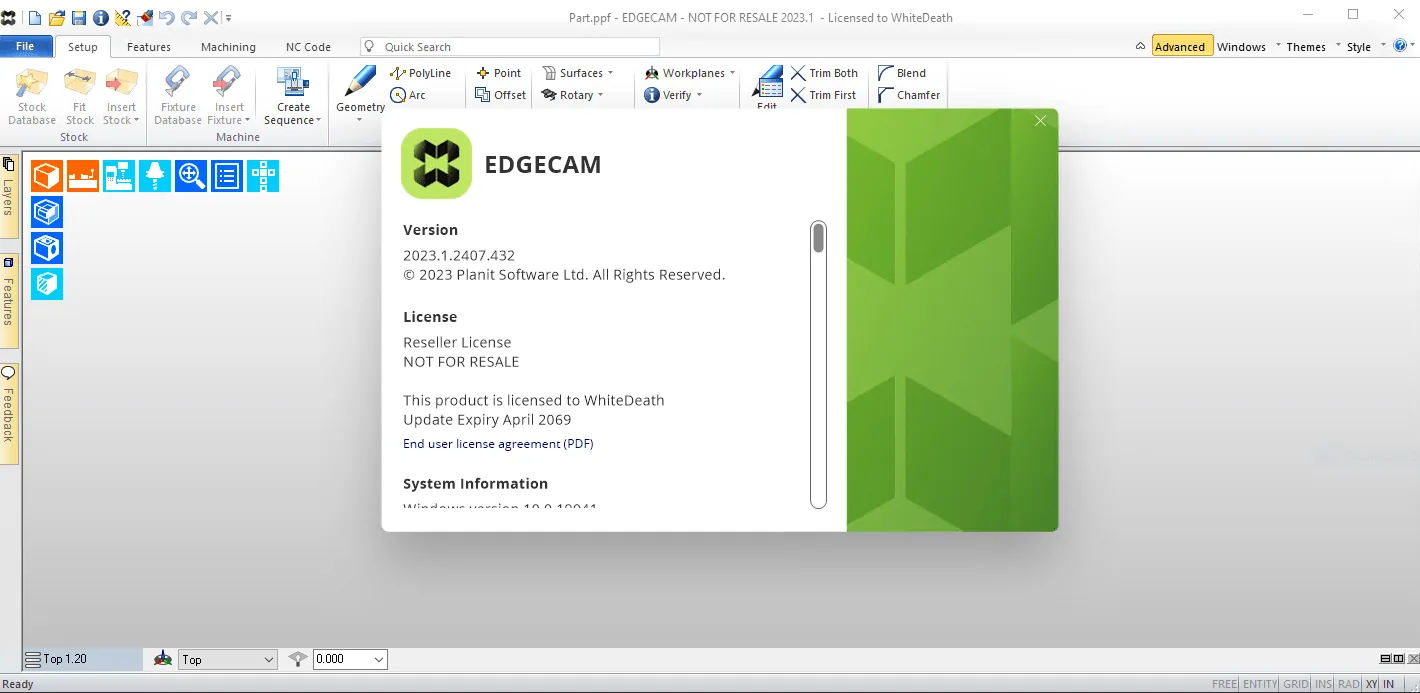1420x693 pixels.
Task: Select the Blend tool
Action: coord(902,73)
